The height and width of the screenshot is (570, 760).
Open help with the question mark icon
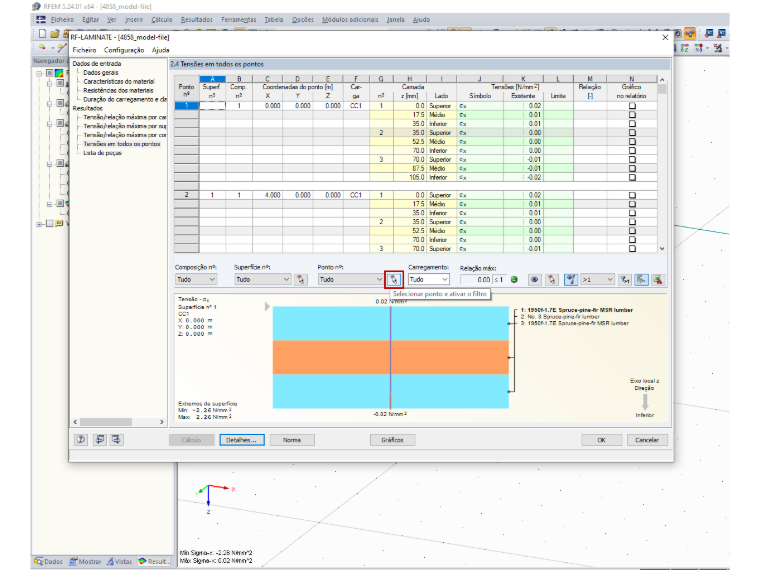coord(80,440)
